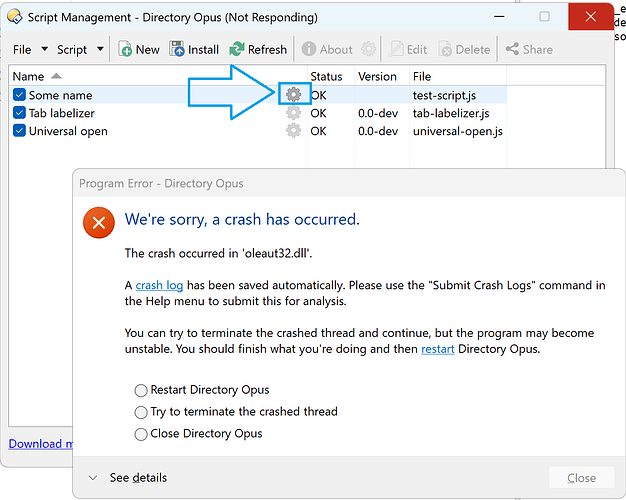Click the Directory Opus title bar icon
Image resolution: width=626 pixels, height=500 pixels.
(15, 17)
